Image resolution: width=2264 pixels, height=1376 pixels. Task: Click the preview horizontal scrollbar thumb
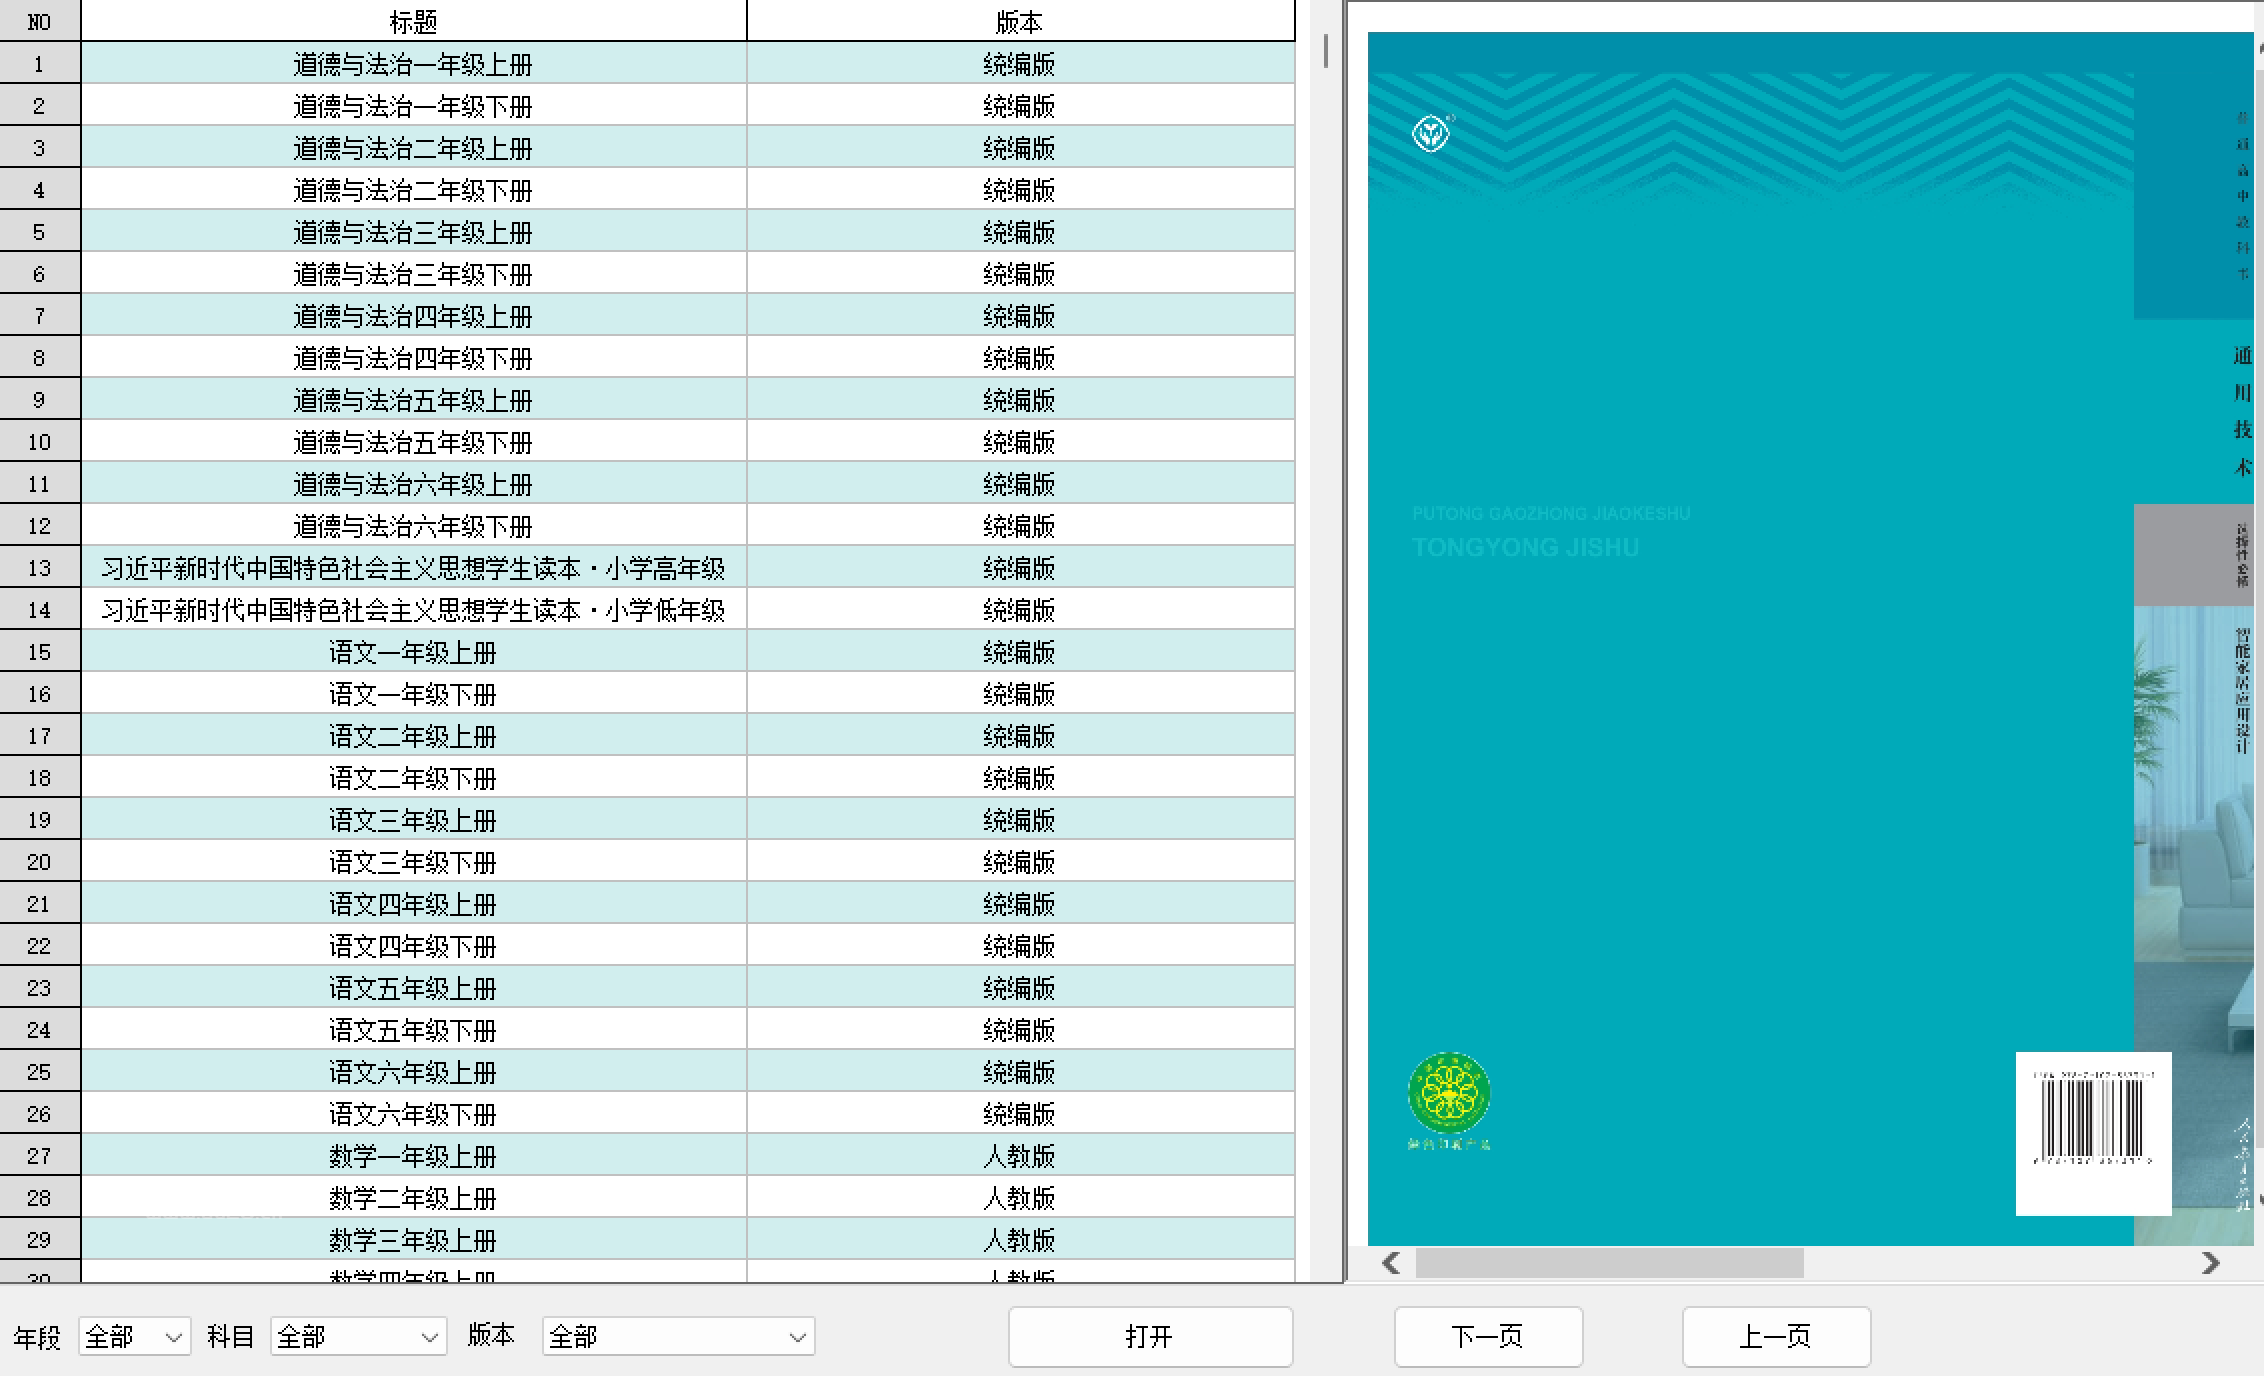(x=1609, y=1263)
